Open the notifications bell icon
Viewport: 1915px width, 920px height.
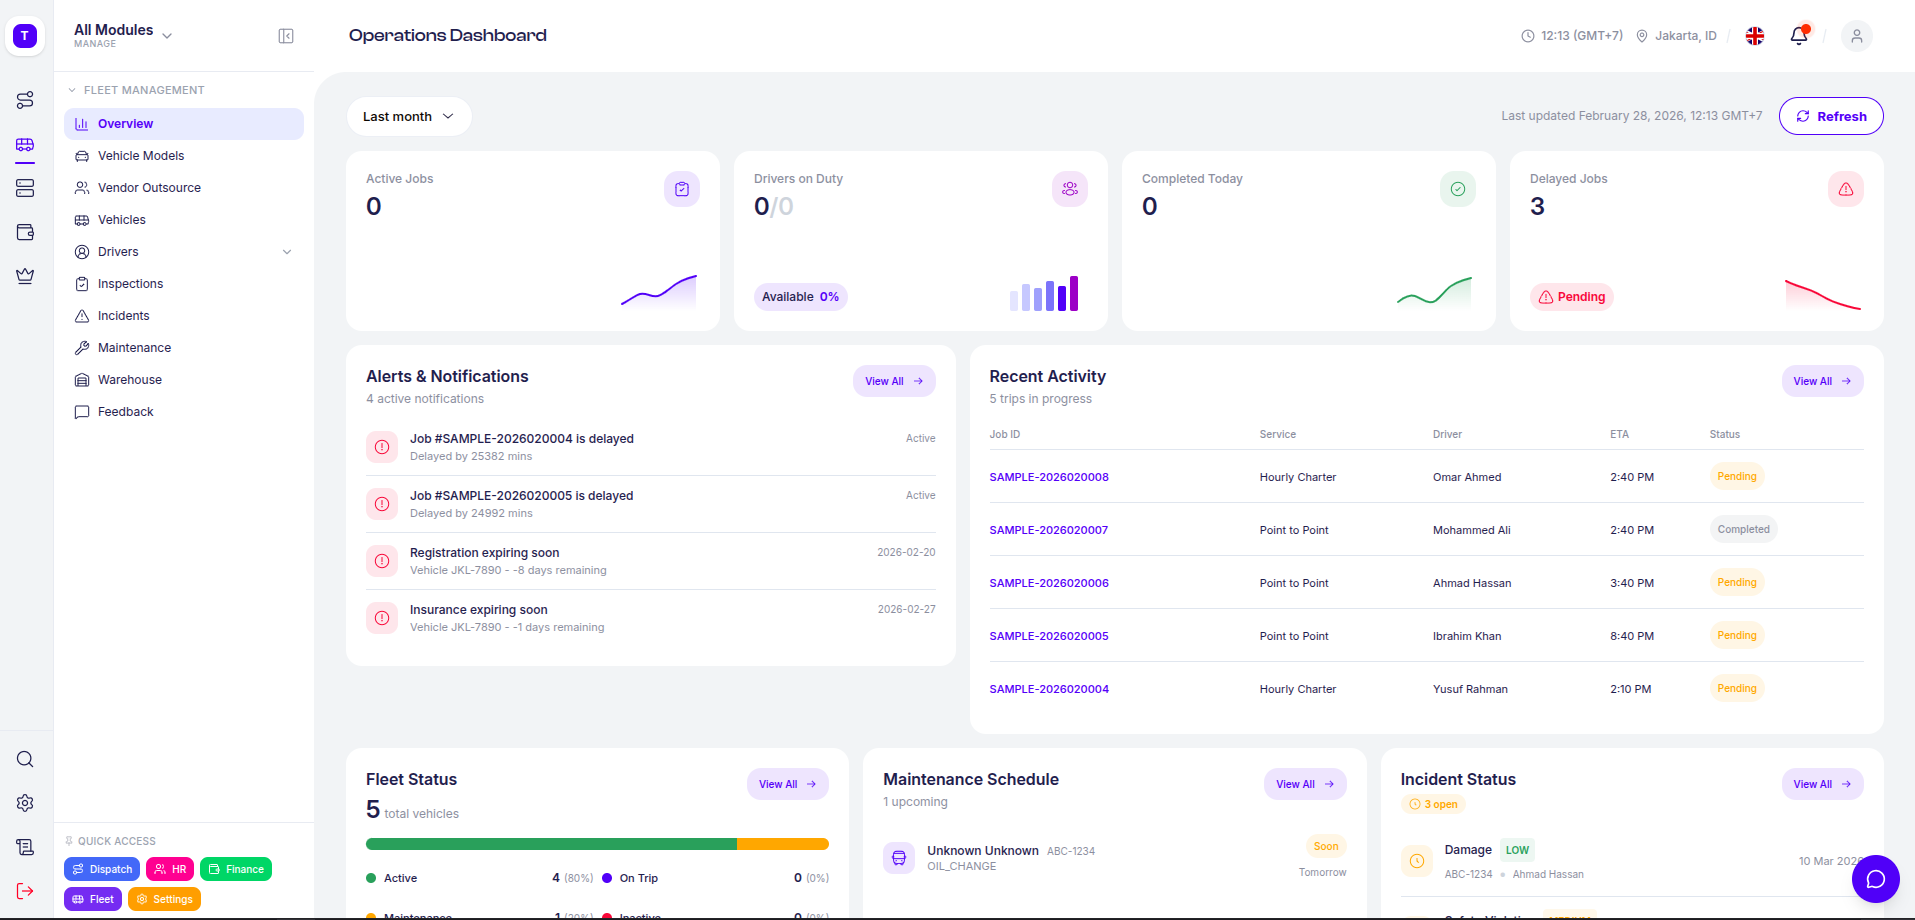[x=1798, y=36]
